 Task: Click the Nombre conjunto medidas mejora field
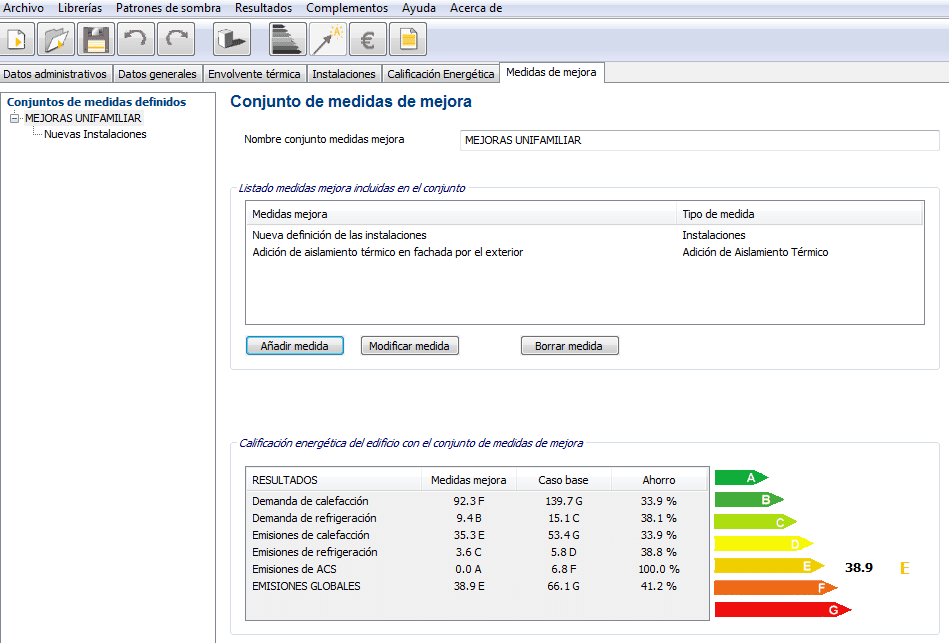tap(697, 140)
